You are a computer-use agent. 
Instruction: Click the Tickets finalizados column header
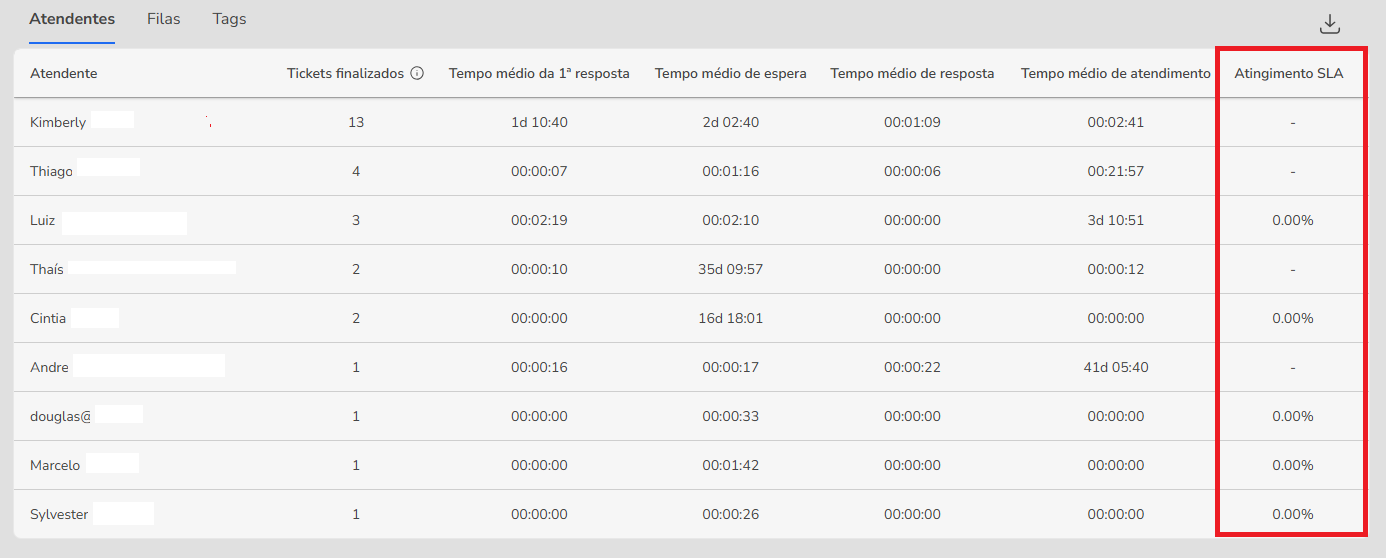tap(345, 73)
